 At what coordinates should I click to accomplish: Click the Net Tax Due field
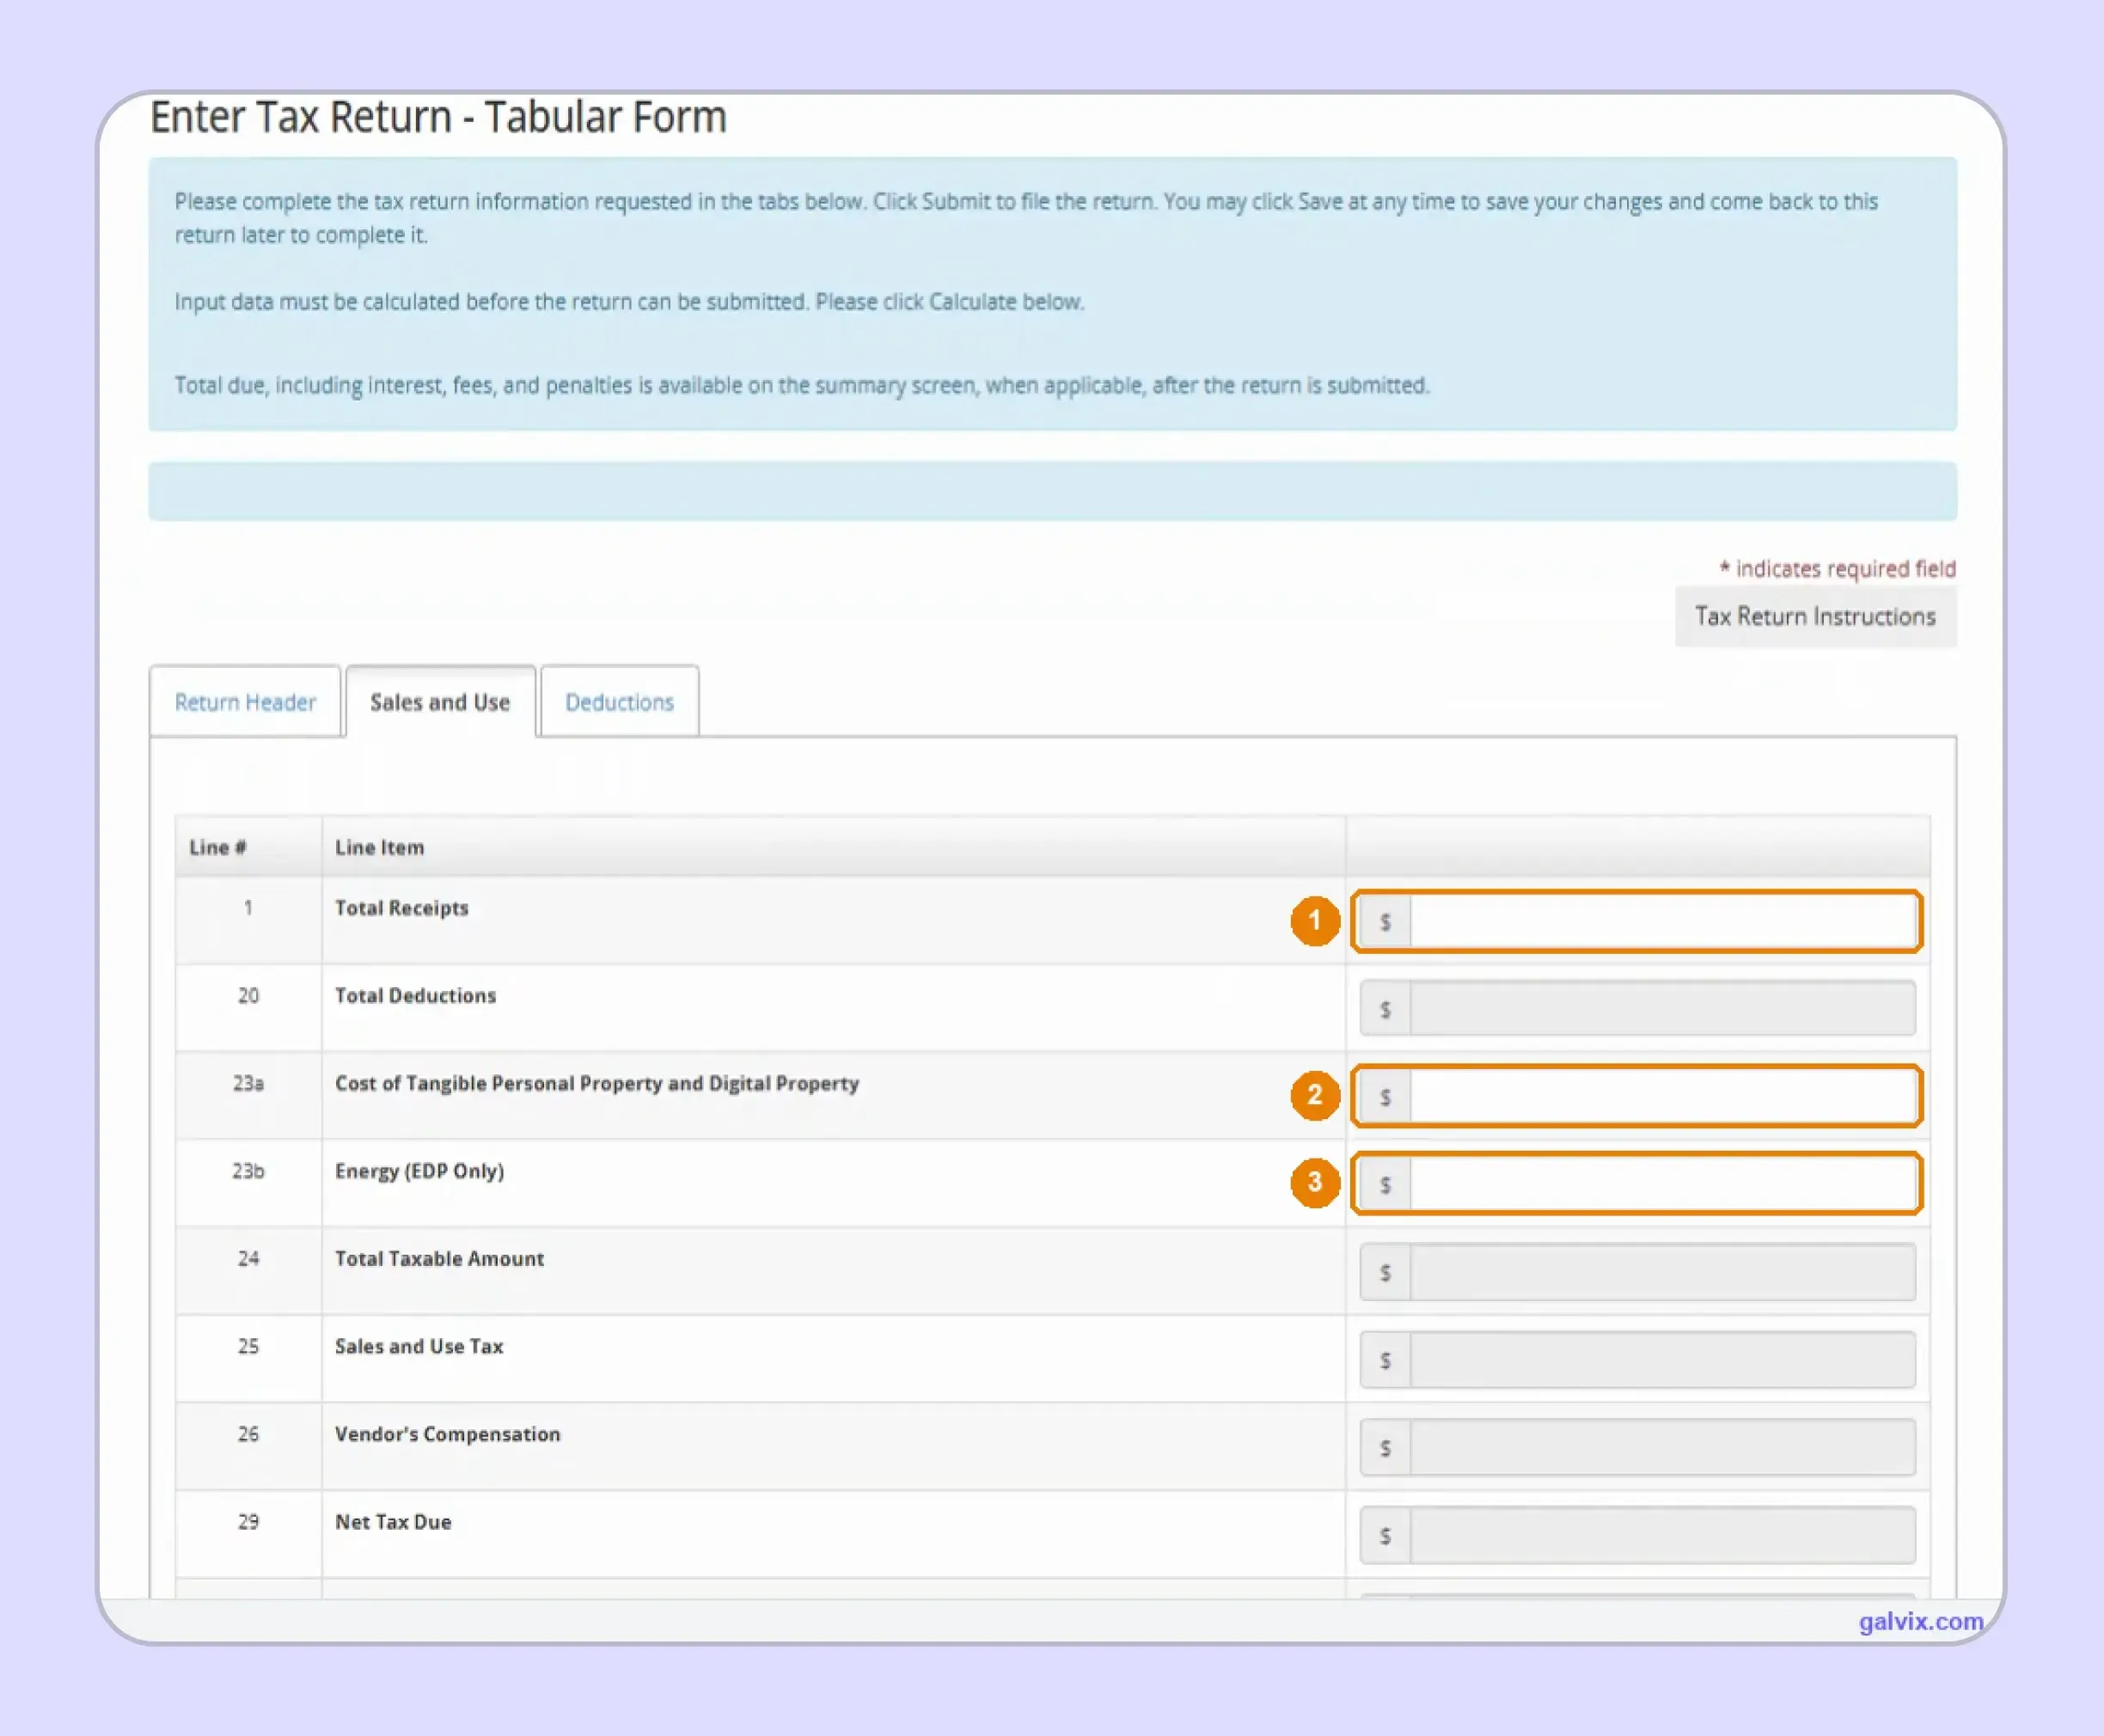coord(1663,1535)
